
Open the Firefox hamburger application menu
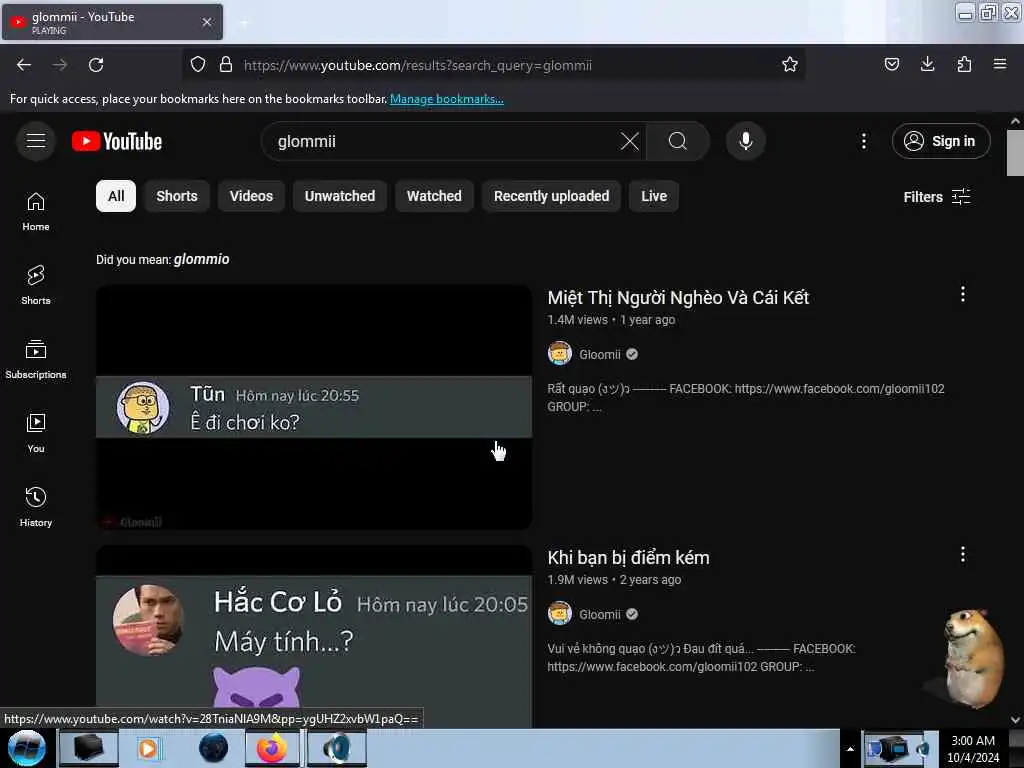(x=1000, y=64)
